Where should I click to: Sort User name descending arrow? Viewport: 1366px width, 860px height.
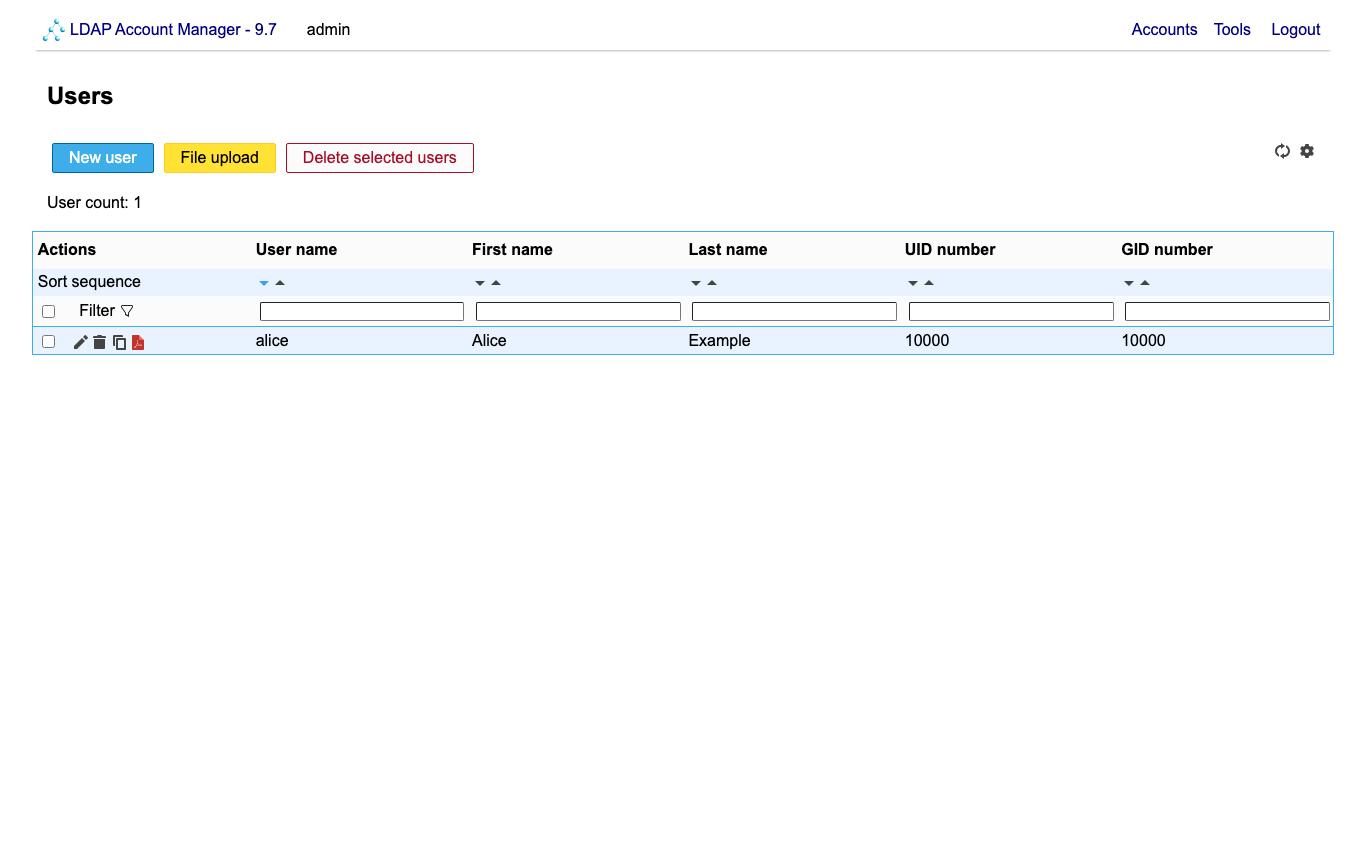click(264, 283)
